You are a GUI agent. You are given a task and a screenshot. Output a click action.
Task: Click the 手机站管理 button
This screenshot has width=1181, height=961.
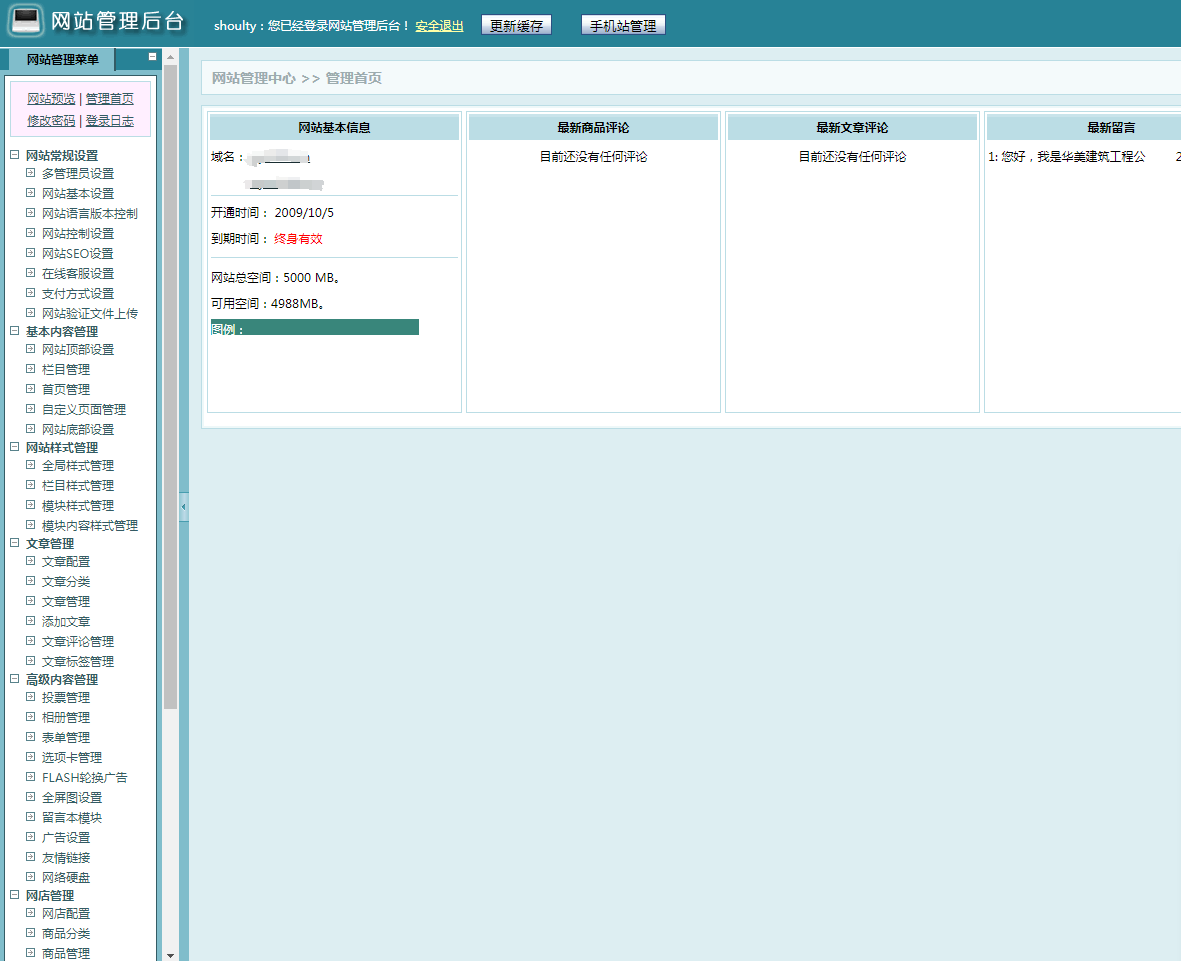coord(623,26)
